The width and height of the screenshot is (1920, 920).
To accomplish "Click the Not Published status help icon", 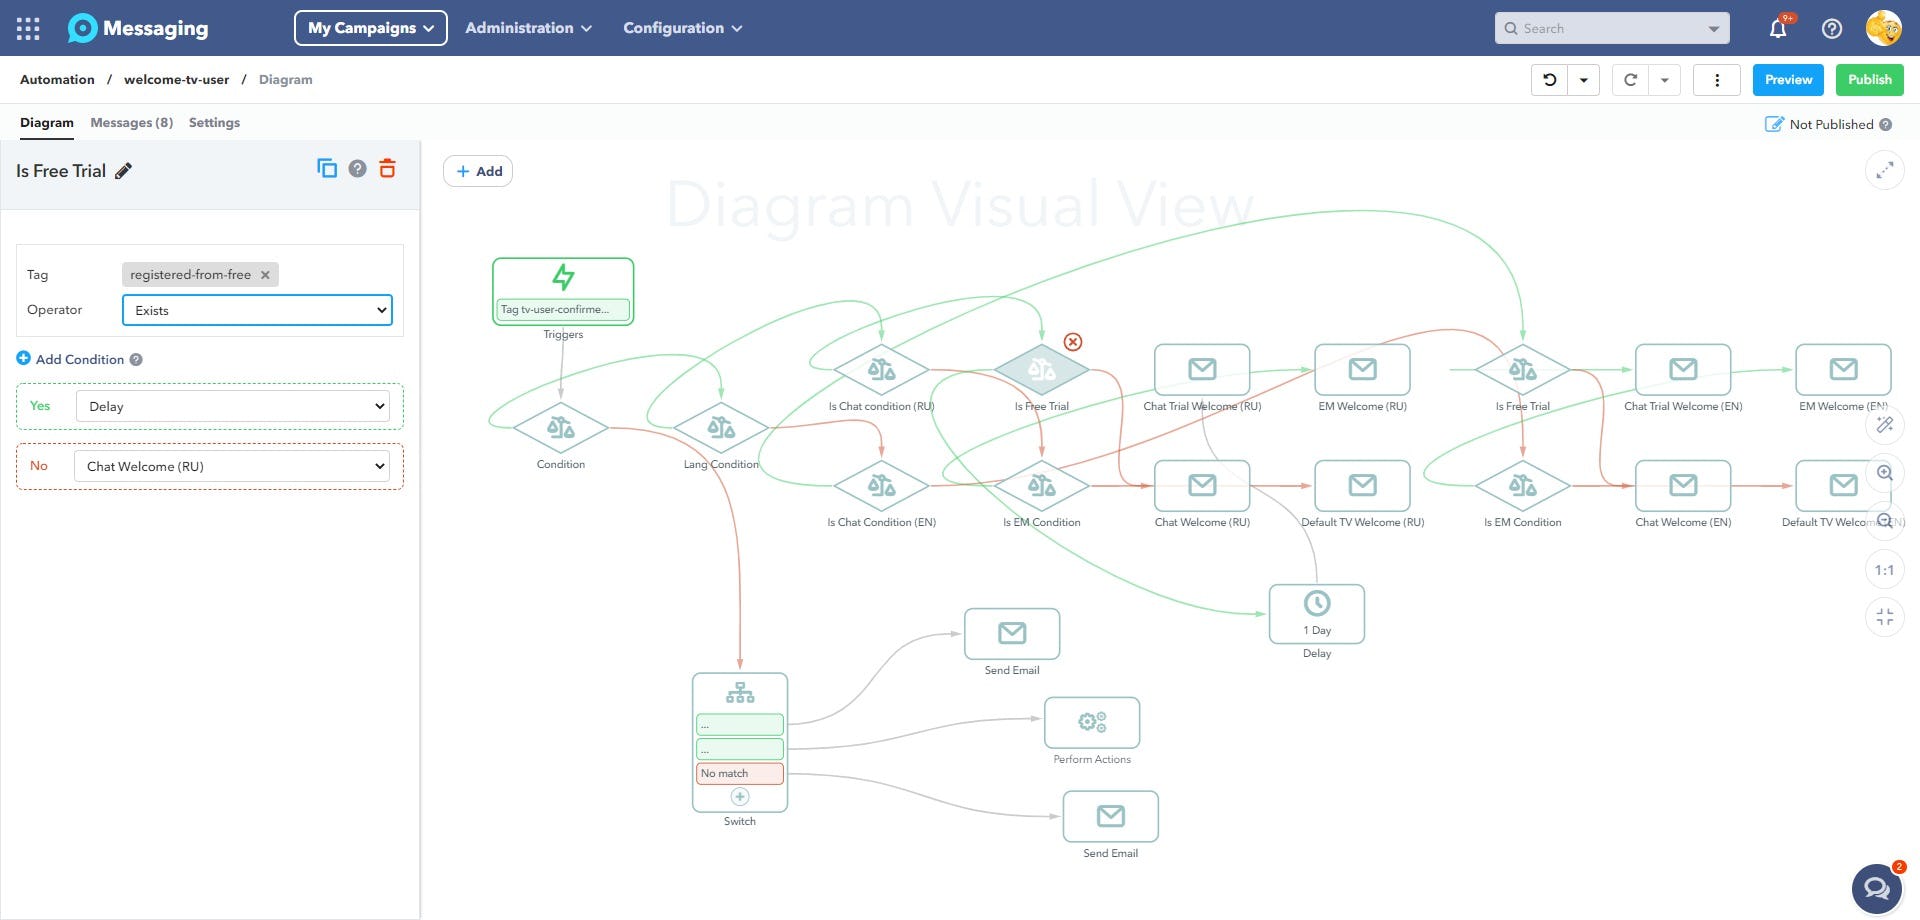I will point(1885,125).
